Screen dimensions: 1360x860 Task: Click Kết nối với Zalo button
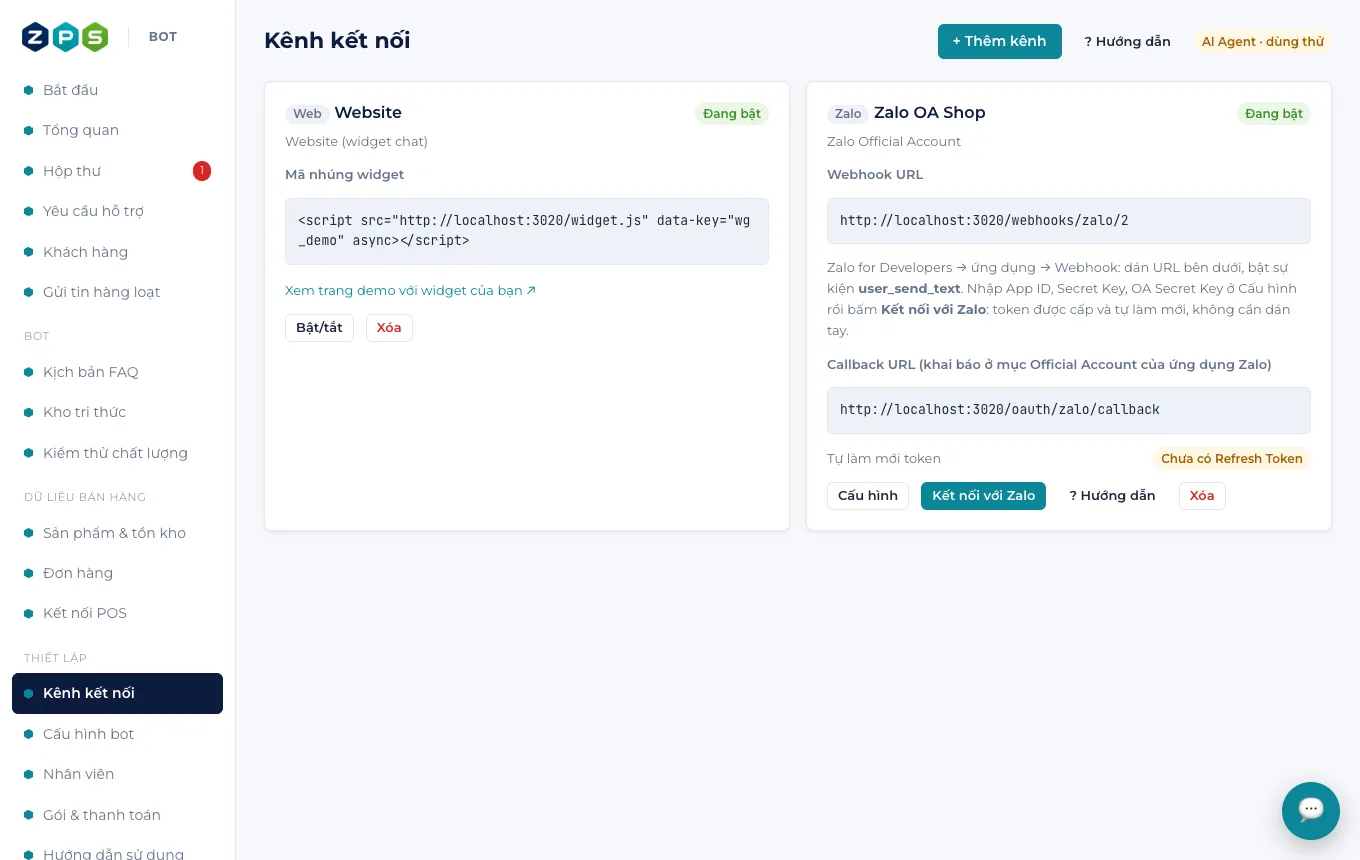click(983, 496)
